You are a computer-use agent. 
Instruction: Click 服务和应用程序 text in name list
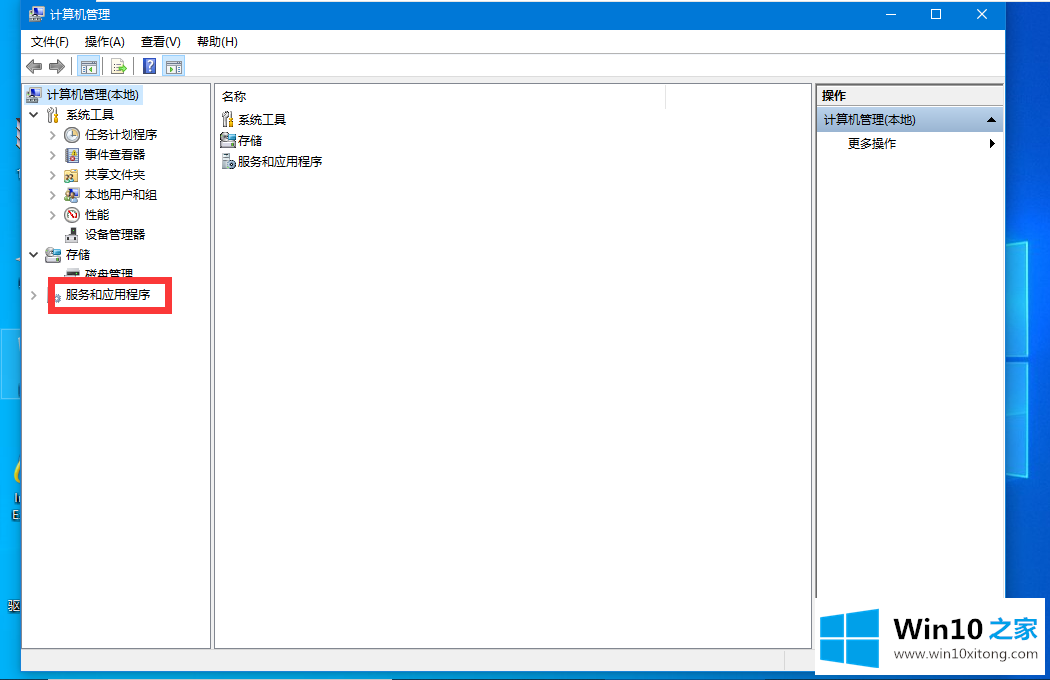point(280,161)
